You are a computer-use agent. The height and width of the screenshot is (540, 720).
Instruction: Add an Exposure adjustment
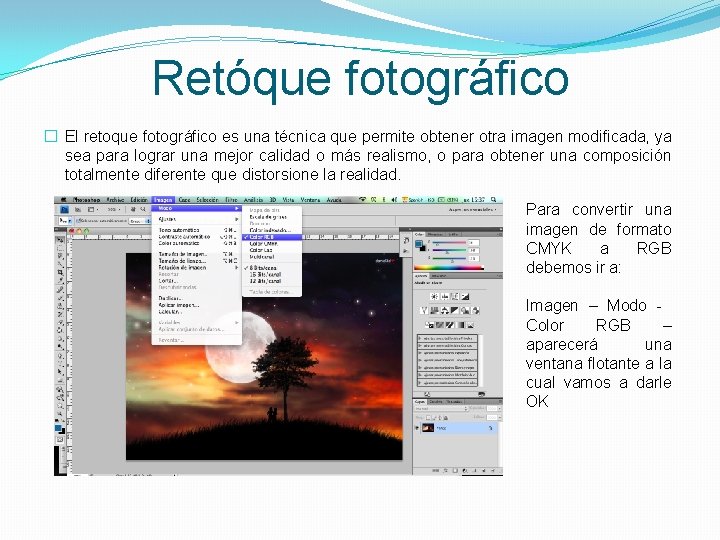465,296
